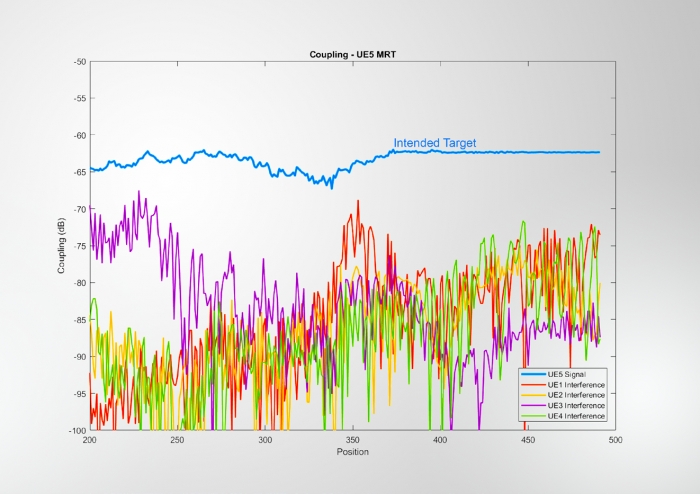Click the 'Position' x-axis label
The image size is (700, 494).
(353, 452)
